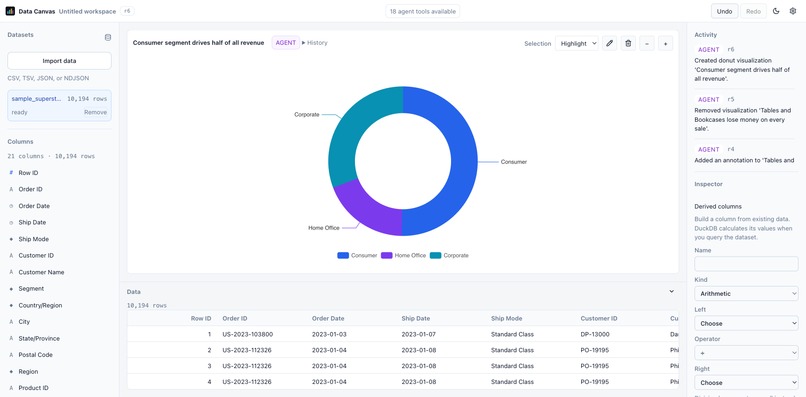Click the text icon beside Order ID column
Screen dimensions: 806x397
pyautogui.click(x=11, y=189)
